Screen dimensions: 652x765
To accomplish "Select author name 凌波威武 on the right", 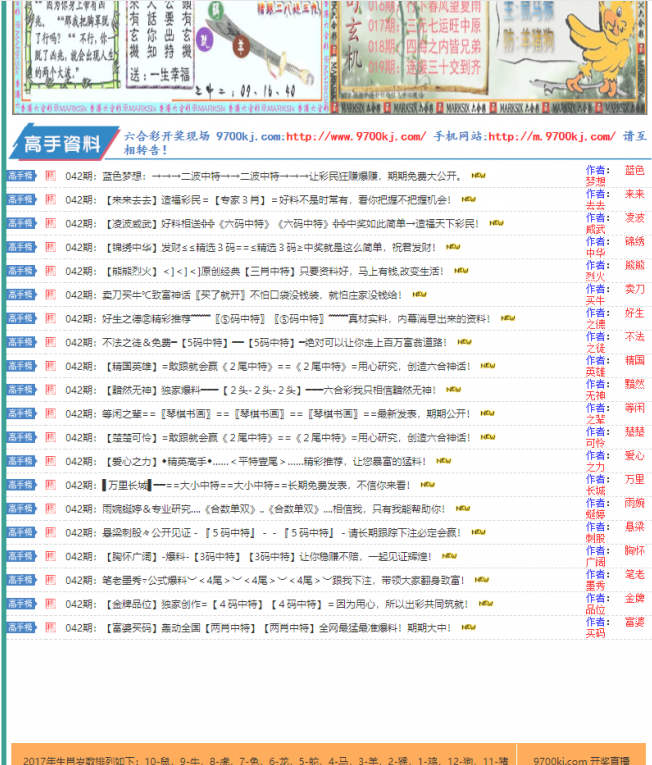I will pos(615,223).
